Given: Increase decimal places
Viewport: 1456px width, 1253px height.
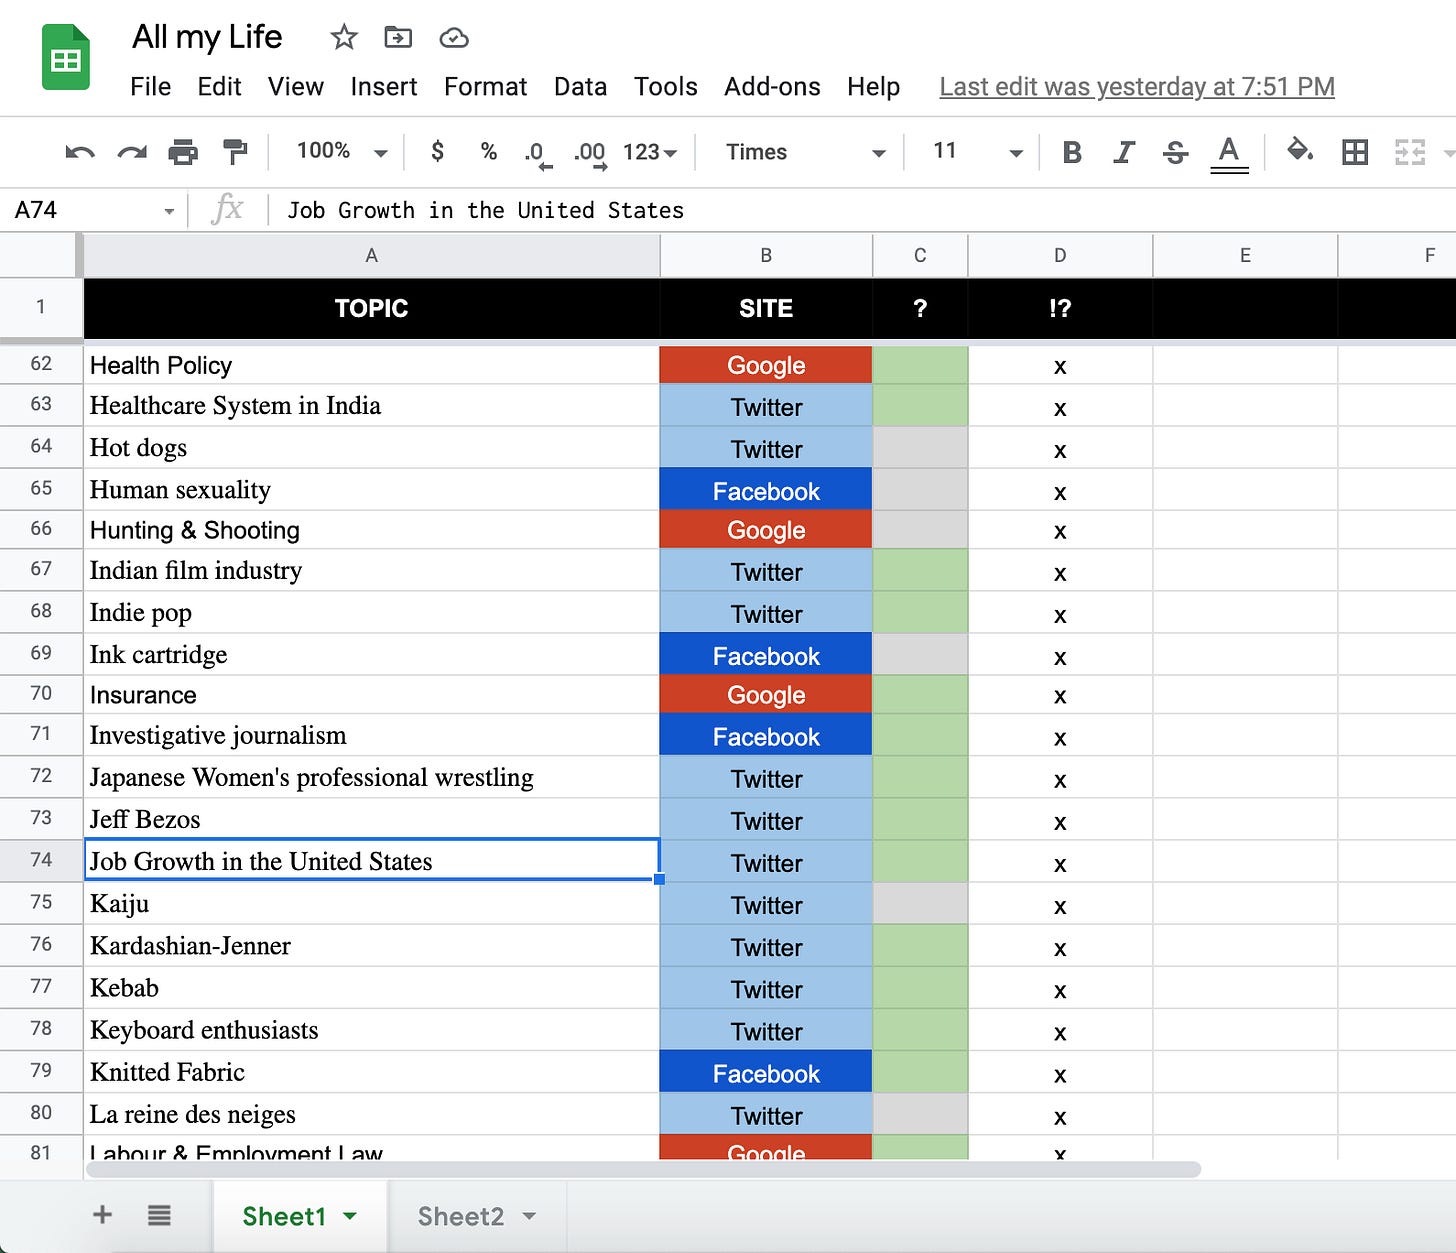Looking at the screenshot, I should tap(590, 154).
